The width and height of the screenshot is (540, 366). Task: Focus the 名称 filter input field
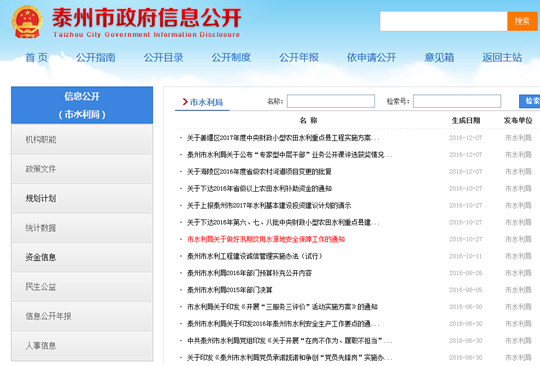pyautogui.click(x=331, y=101)
